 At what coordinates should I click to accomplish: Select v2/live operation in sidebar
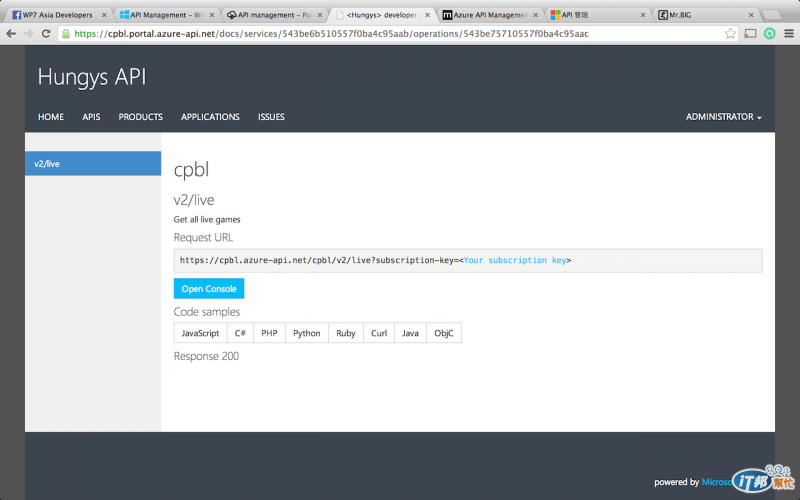[x=93, y=163]
